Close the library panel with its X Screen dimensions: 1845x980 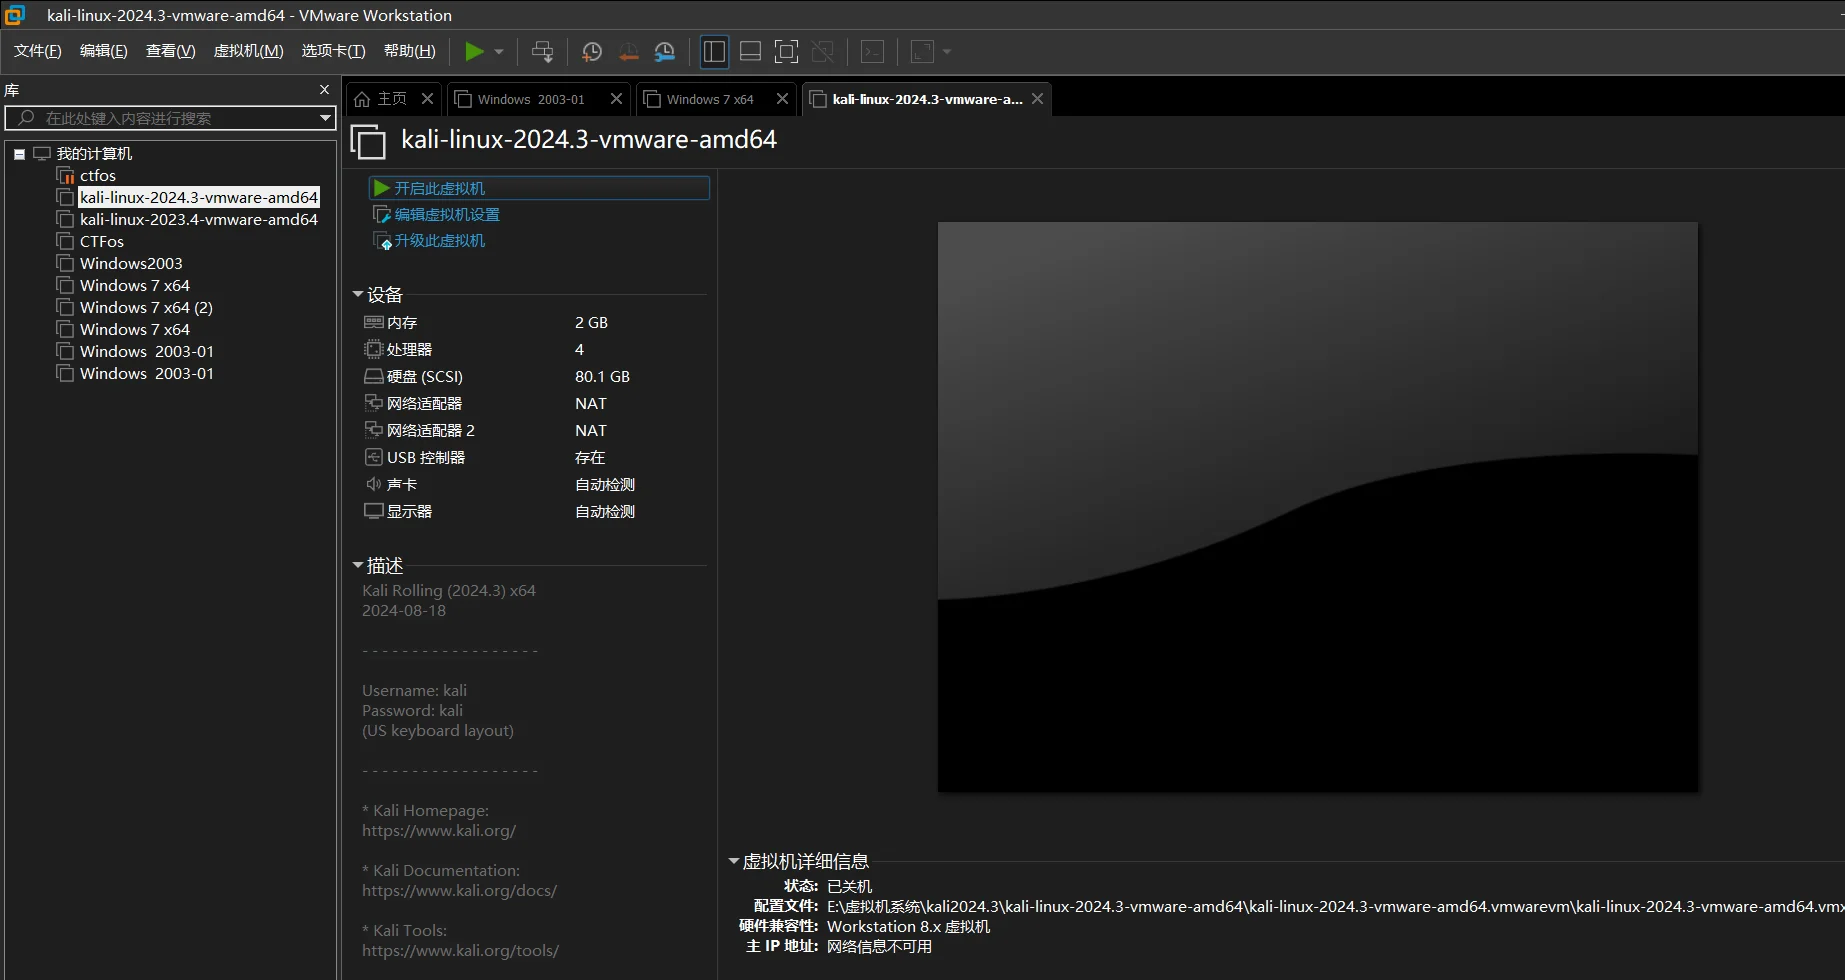pos(324,90)
